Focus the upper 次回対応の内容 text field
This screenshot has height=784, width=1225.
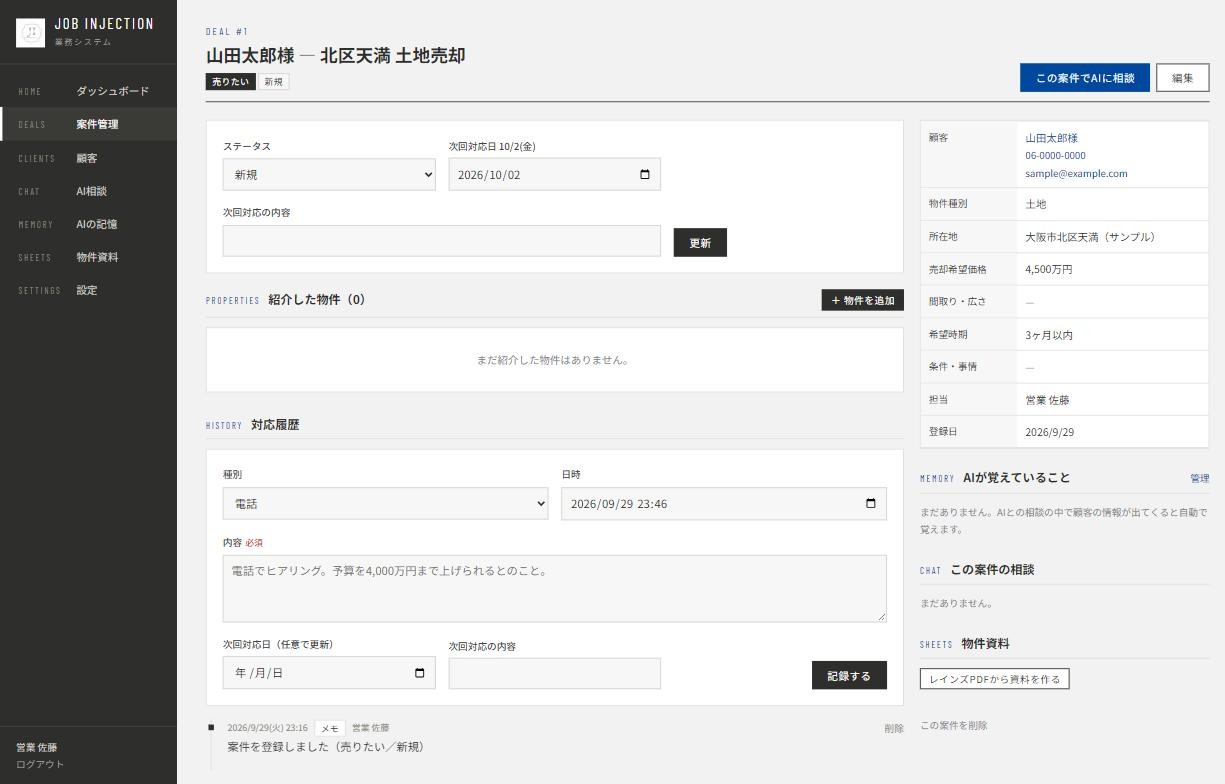442,241
